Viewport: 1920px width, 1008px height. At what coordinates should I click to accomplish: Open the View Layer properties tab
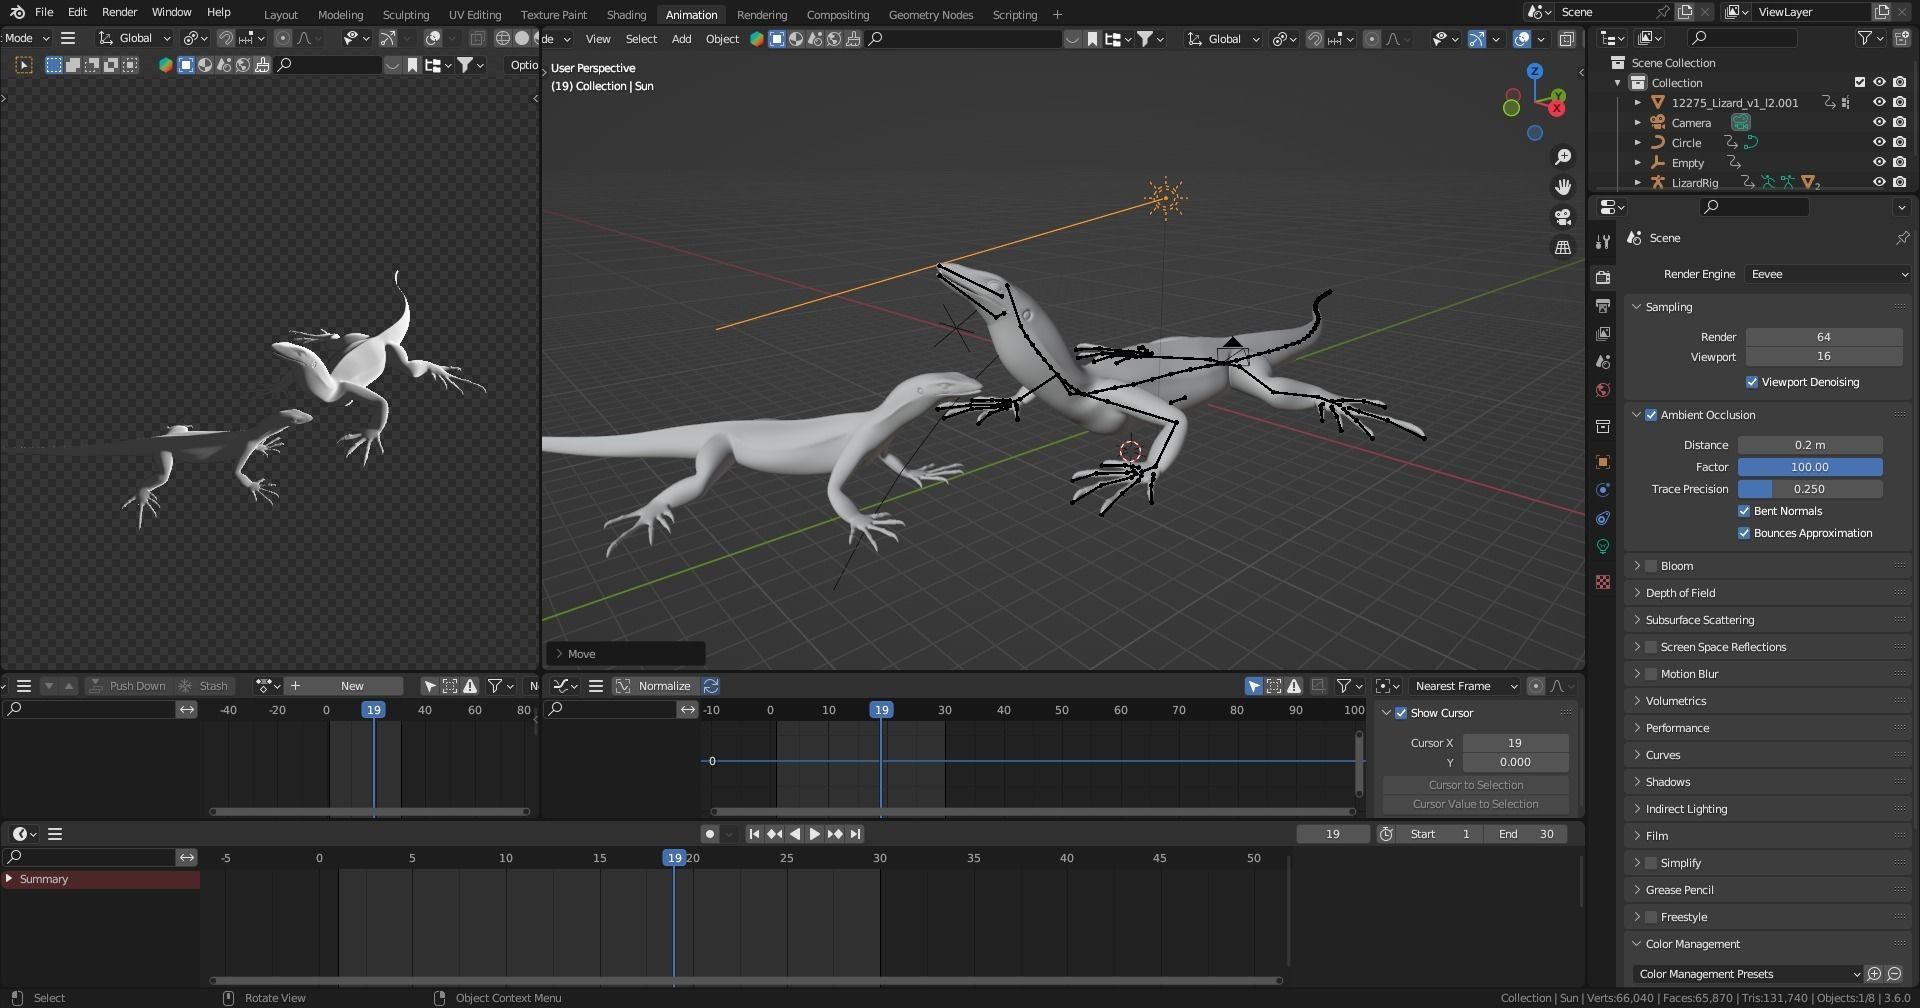1603,333
